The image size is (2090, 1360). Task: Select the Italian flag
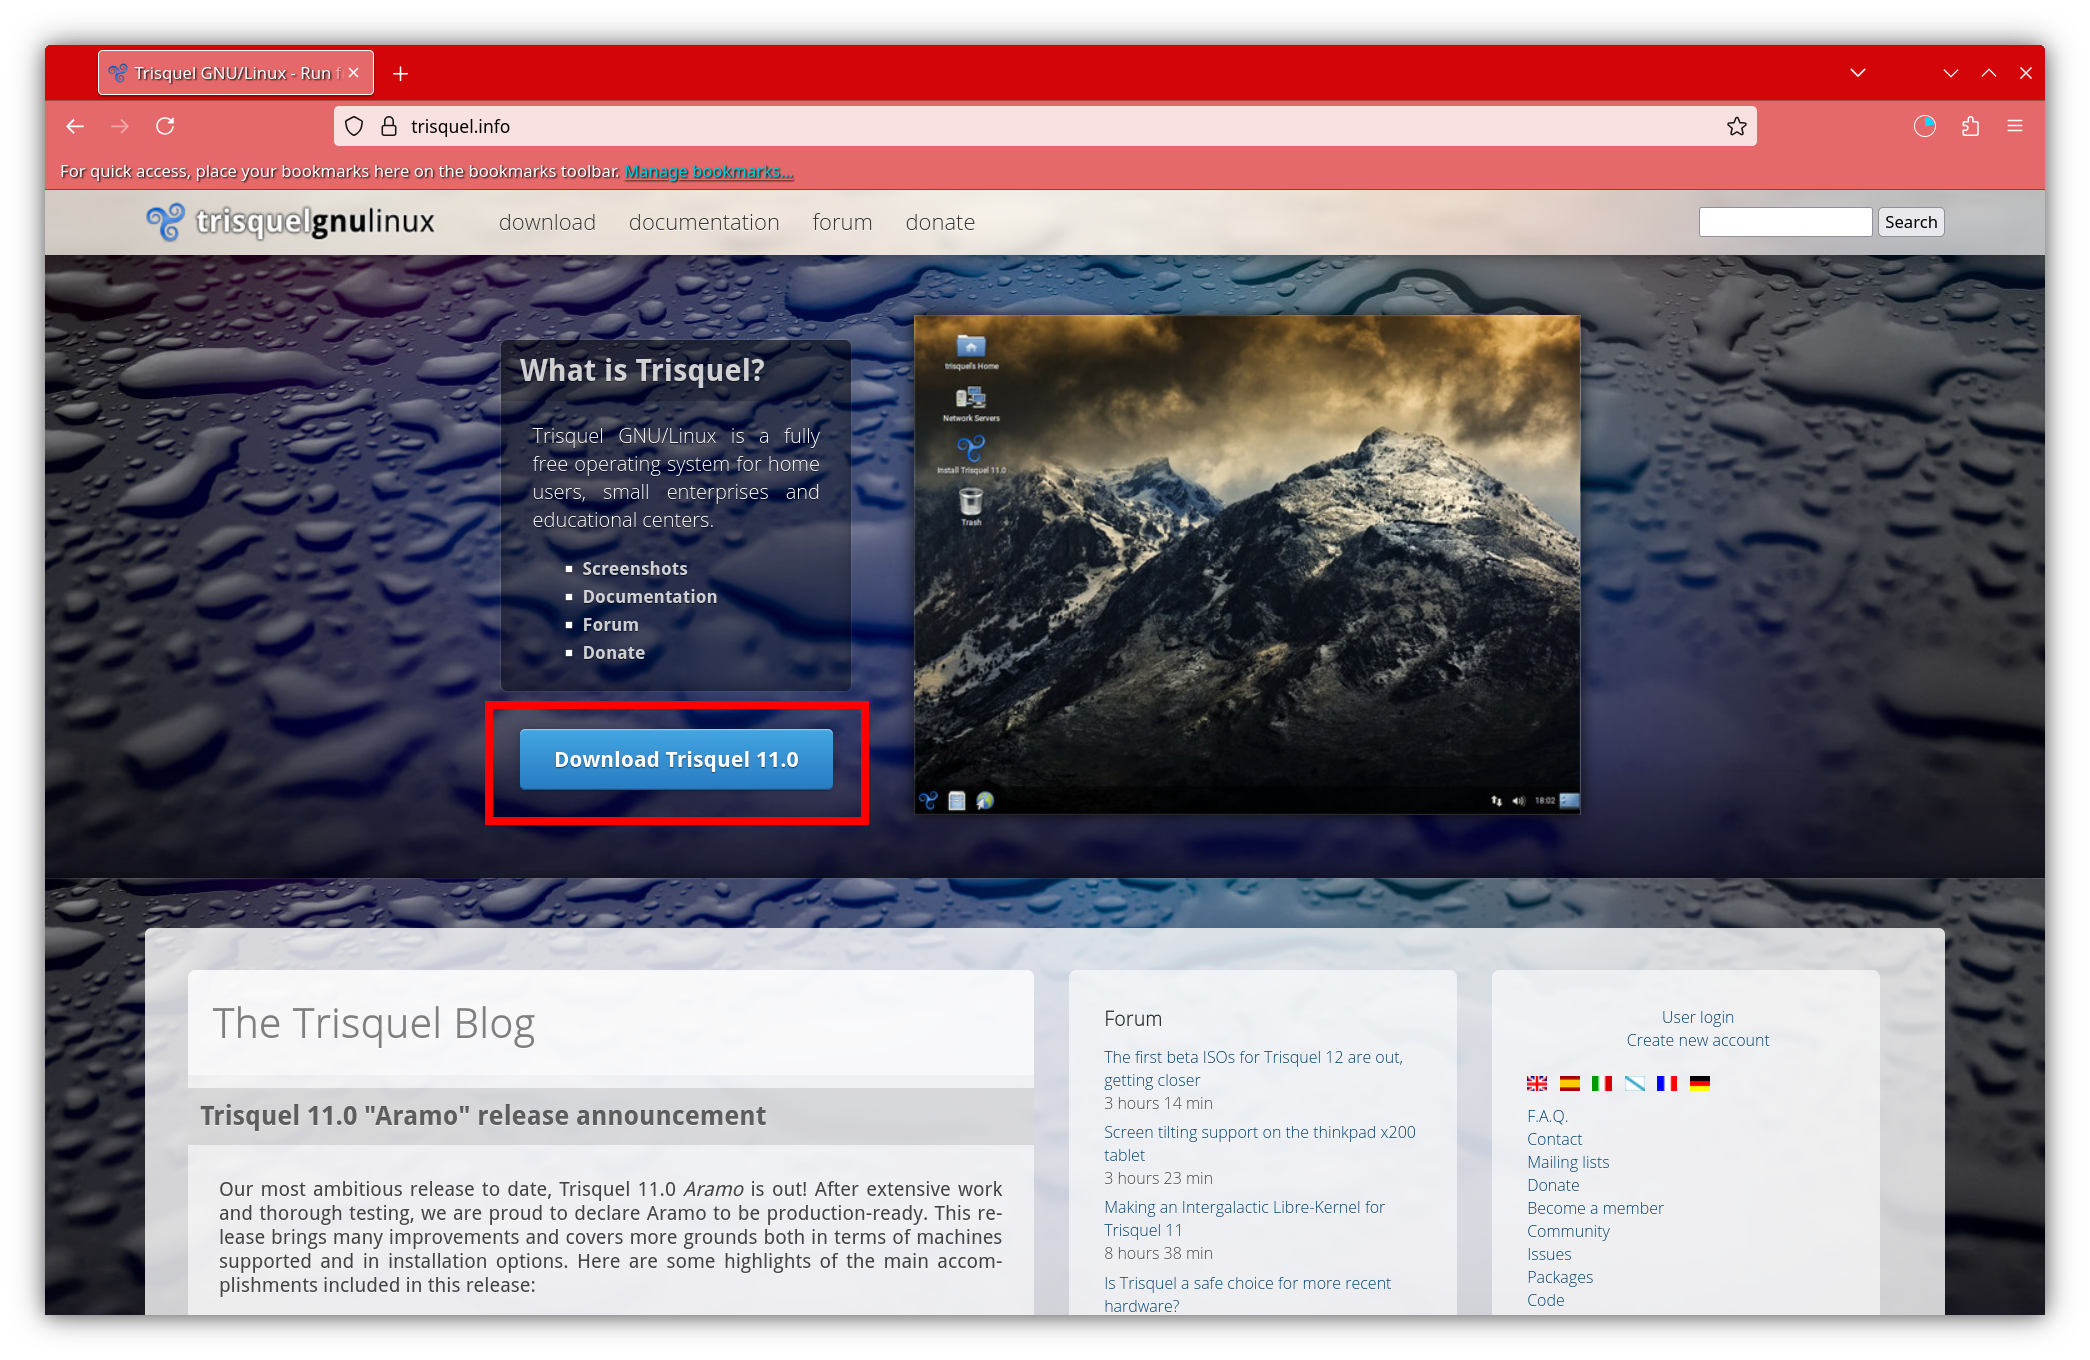pos(1602,1083)
